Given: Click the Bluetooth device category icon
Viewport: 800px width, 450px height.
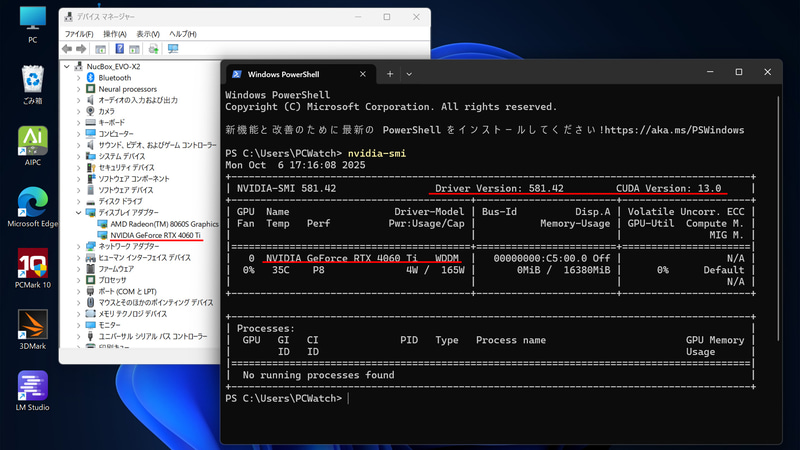Looking at the screenshot, I should click(91, 78).
